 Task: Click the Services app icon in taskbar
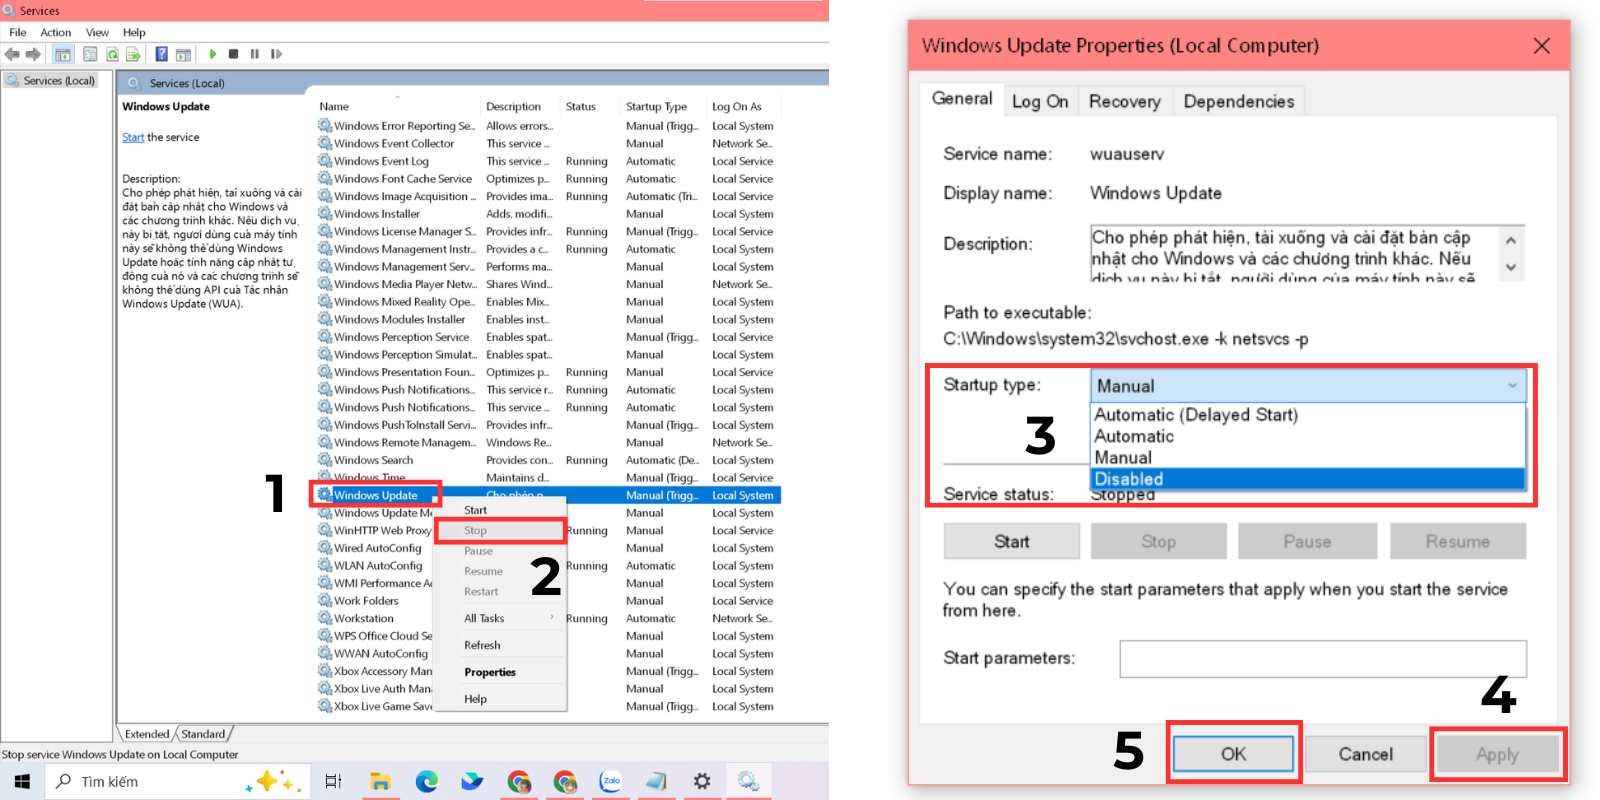point(747,781)
